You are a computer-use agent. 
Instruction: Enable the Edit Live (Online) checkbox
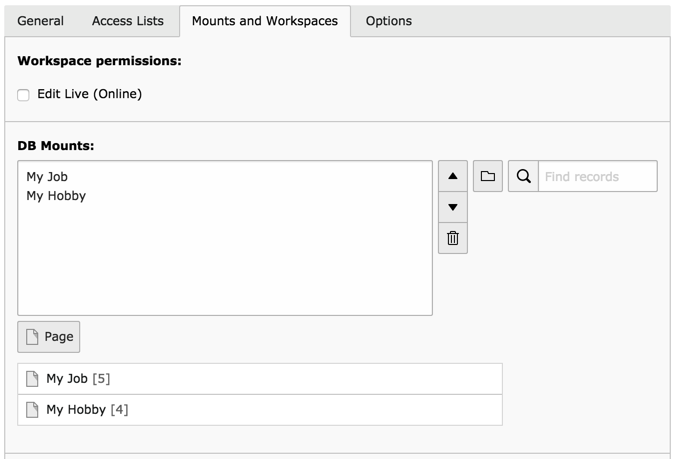coord(24,95)
